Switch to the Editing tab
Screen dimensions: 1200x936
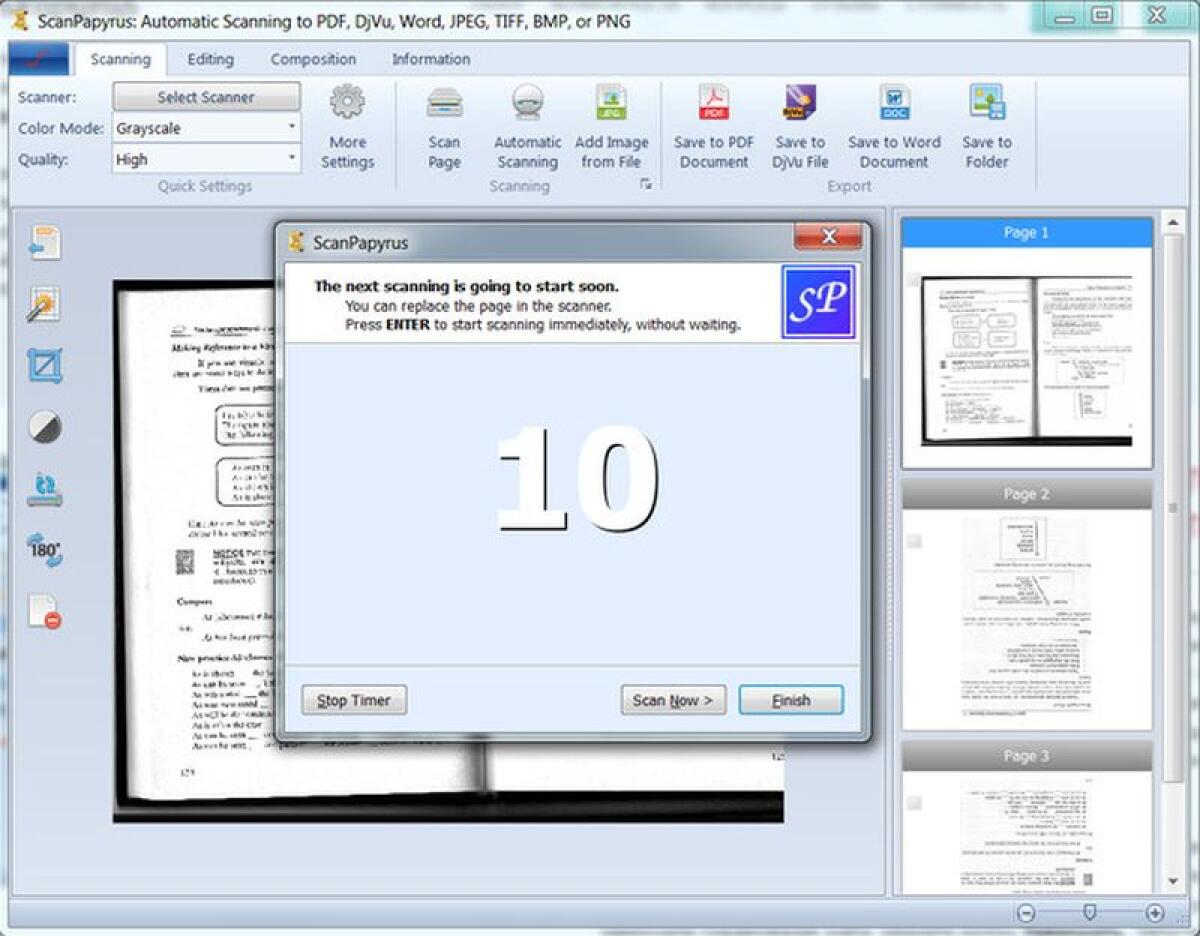210,59
